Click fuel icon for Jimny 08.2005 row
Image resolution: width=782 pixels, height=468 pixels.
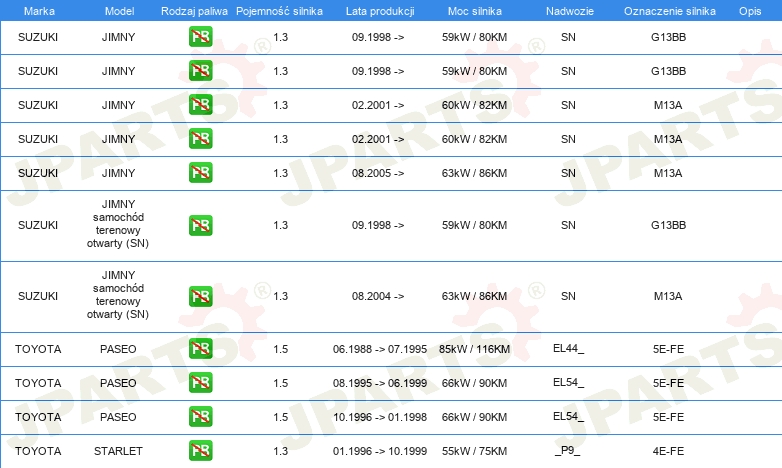pos(200,173)
